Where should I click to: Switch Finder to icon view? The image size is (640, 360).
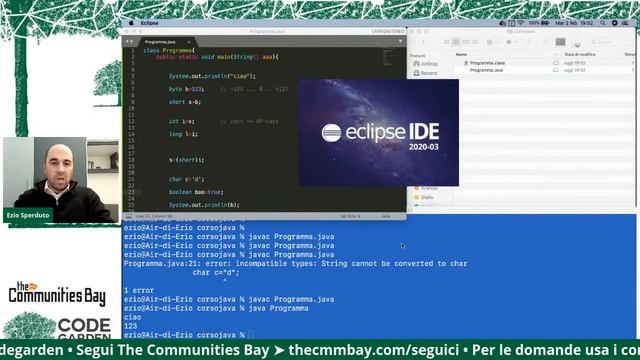coord(447,42)
